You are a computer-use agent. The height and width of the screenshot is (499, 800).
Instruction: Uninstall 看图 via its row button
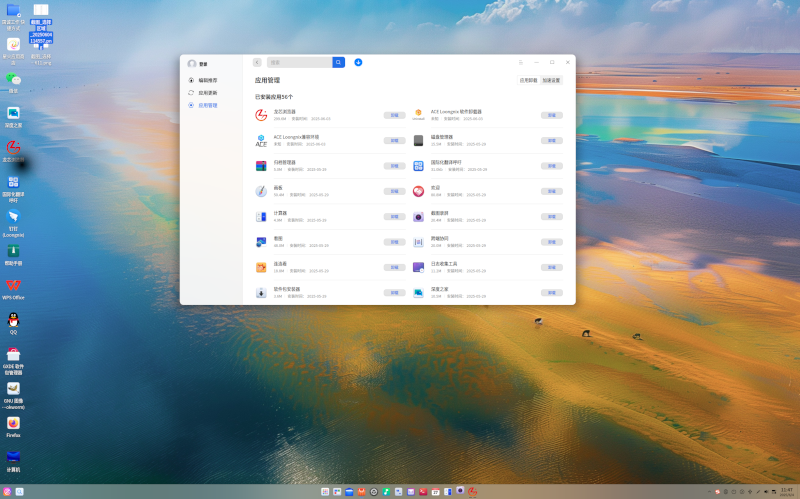pos(394,242)
